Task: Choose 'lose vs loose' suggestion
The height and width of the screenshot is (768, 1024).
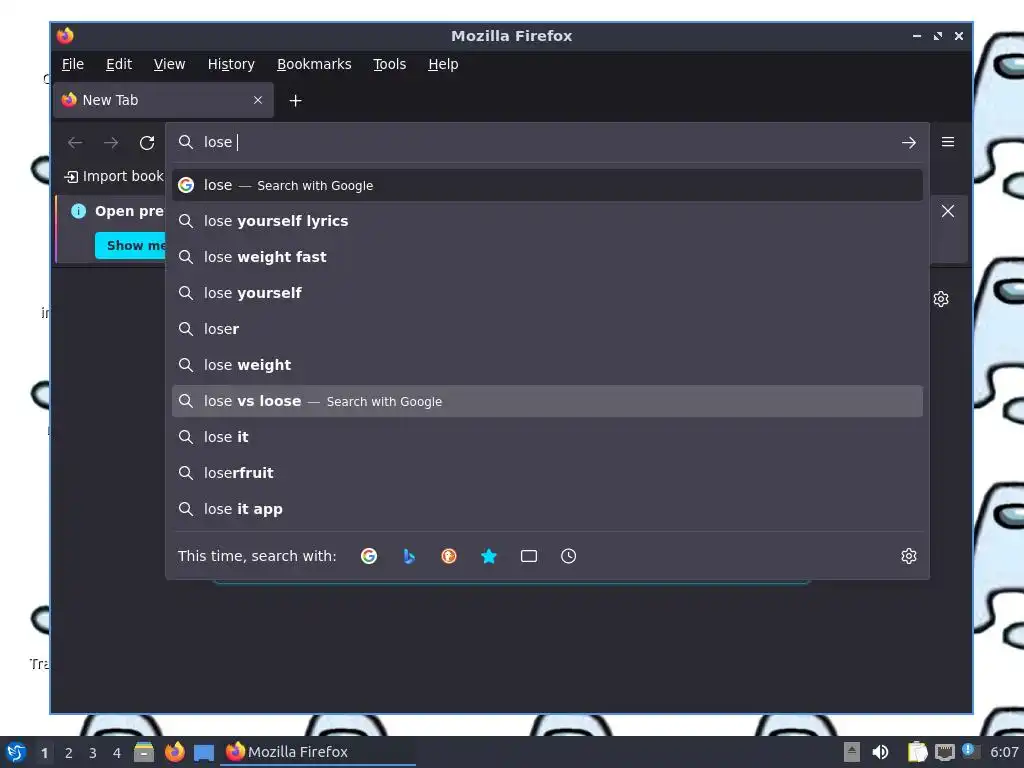Action: pyautogui.click(x=547, y=401)
